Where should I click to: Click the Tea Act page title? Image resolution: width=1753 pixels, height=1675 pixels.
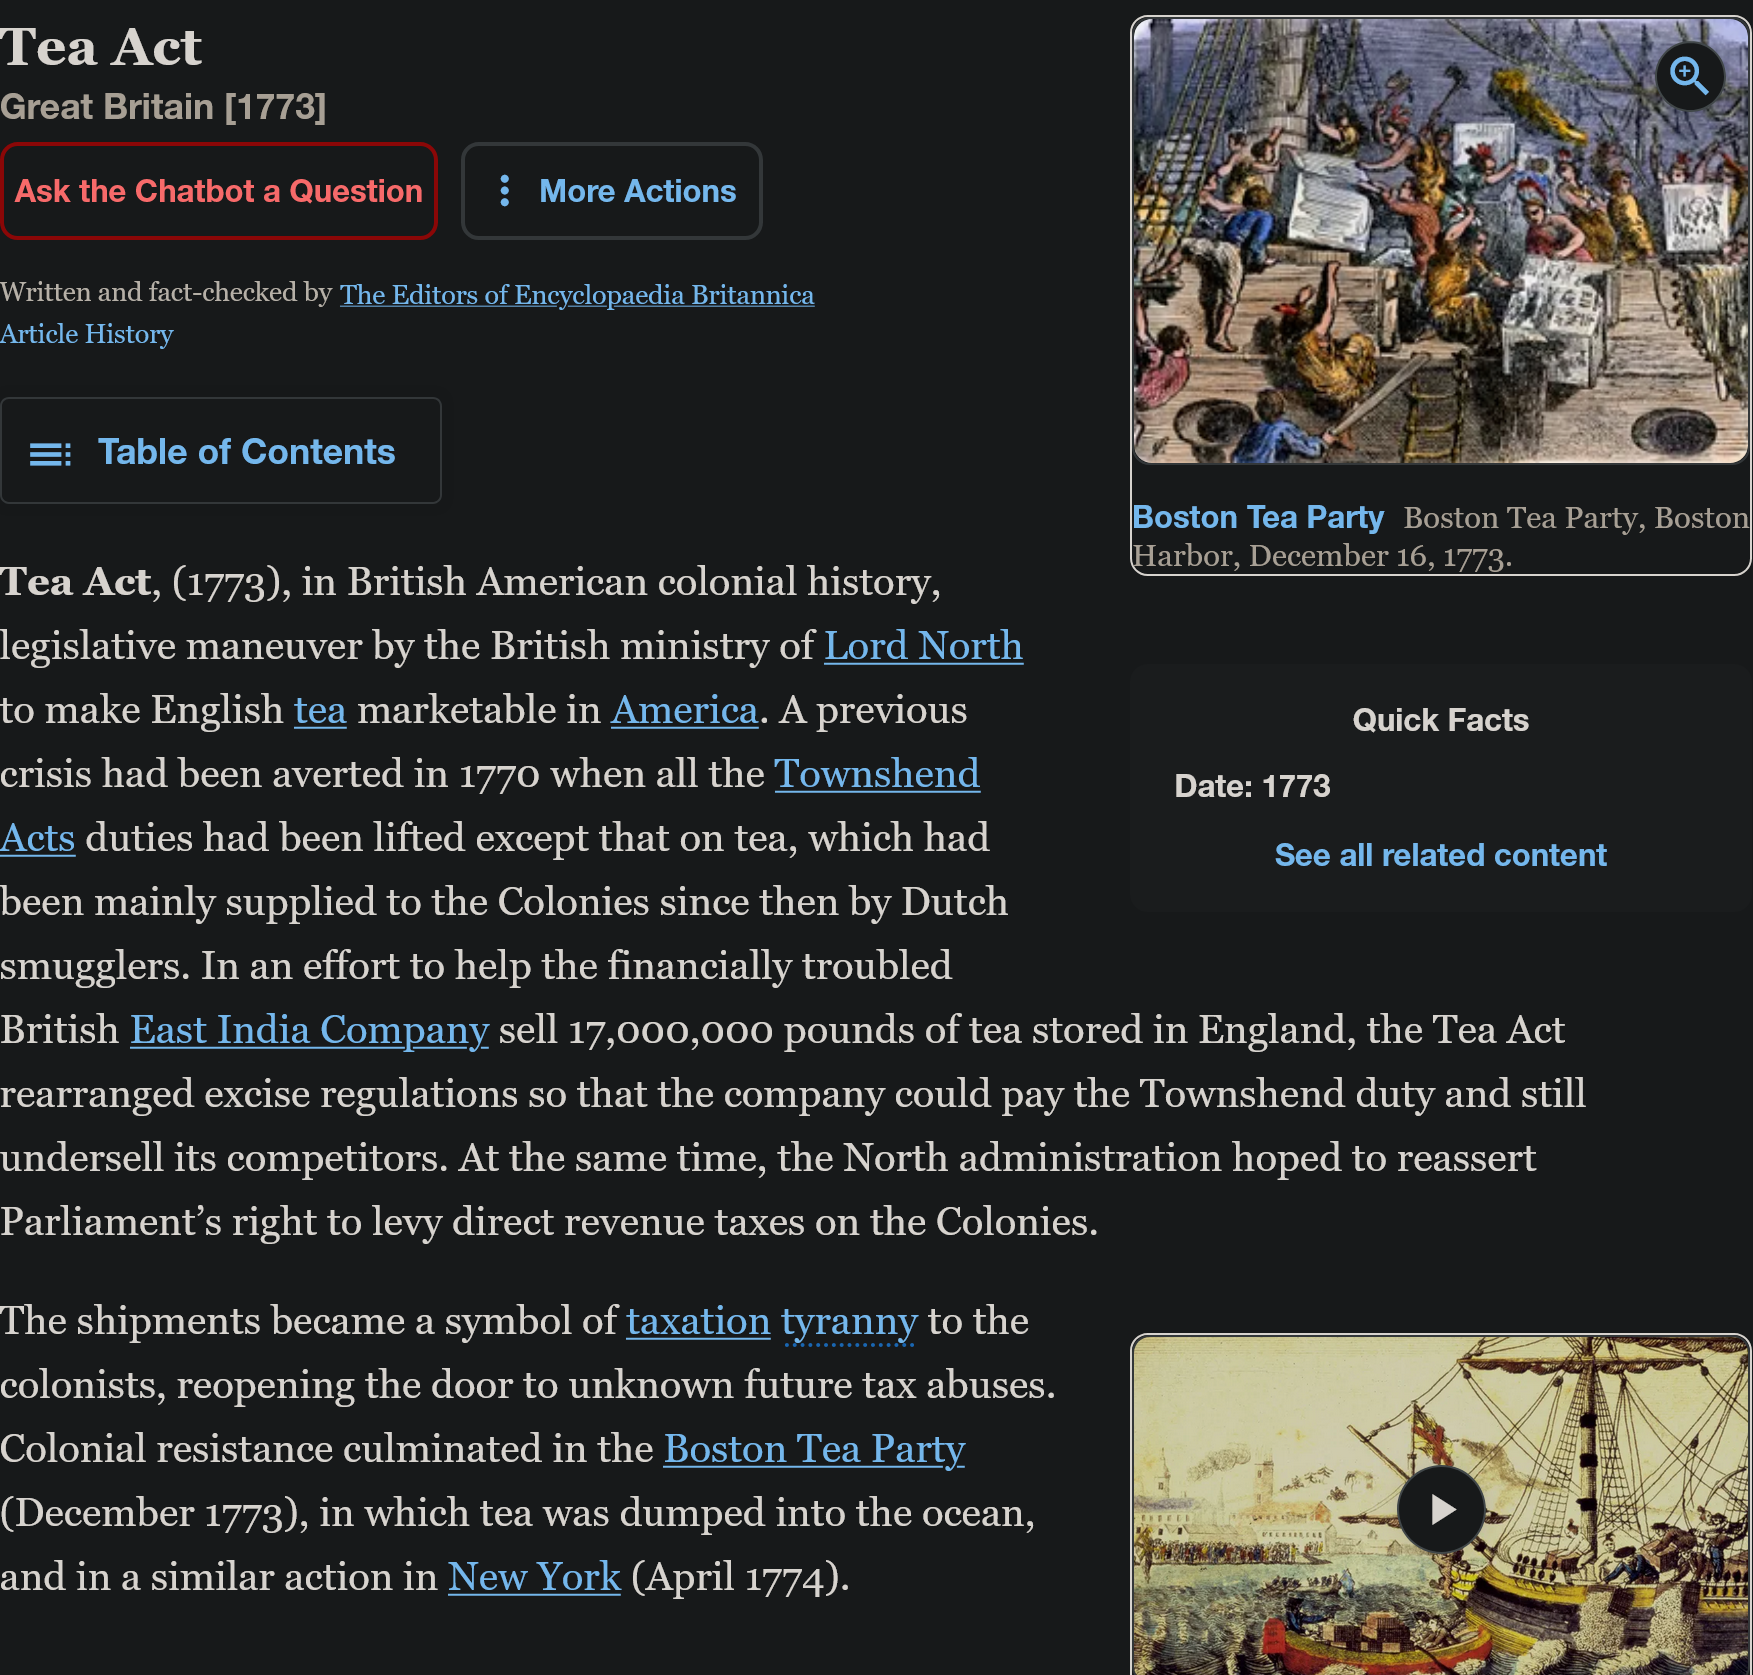[x=101, y=47]
